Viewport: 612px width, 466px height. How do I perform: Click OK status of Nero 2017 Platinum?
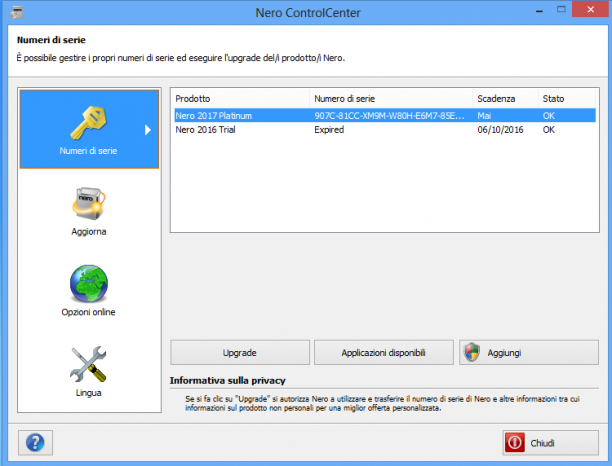click(548, 116)
